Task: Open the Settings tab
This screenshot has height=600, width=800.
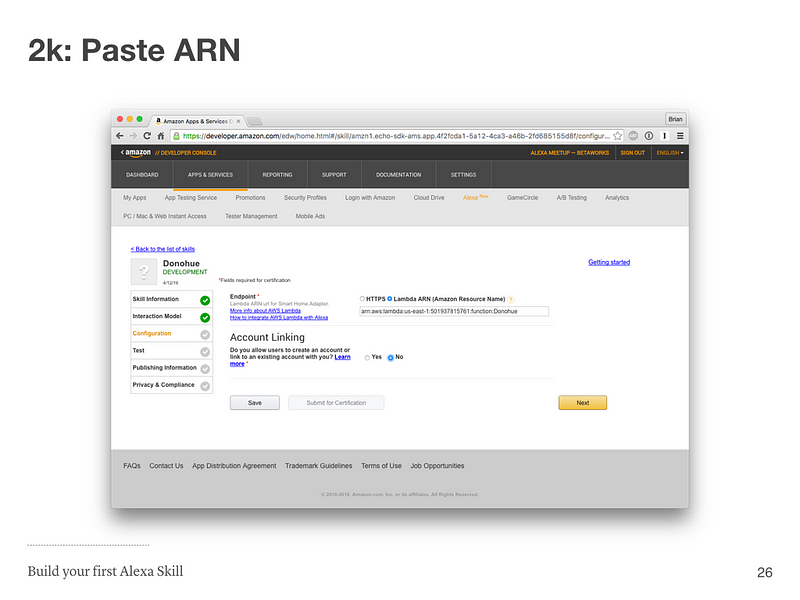Action: click(463, 174)
